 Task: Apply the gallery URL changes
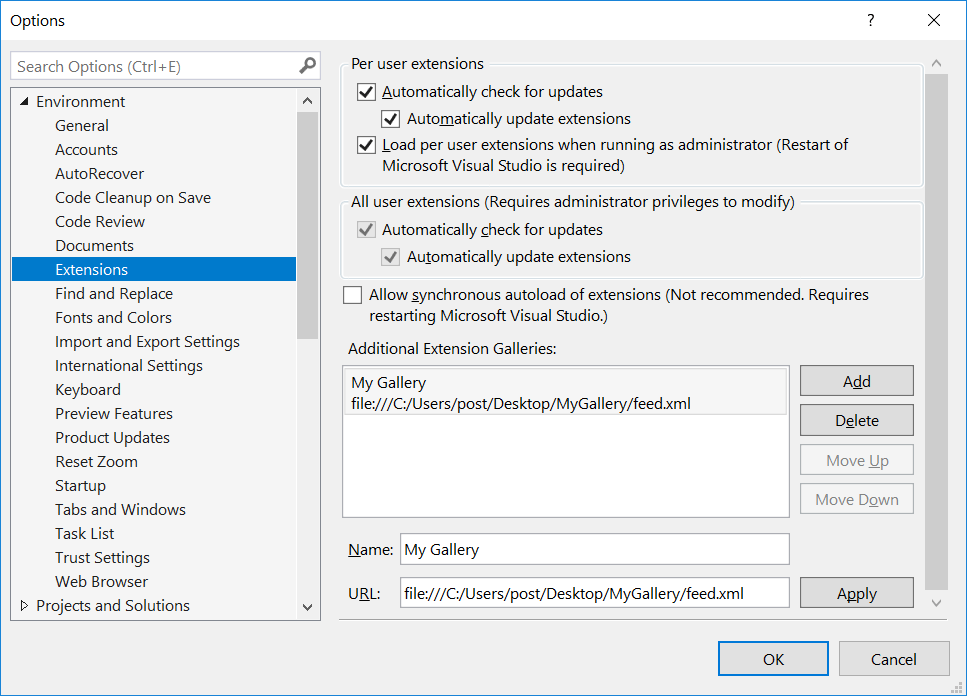pos(856,592)
